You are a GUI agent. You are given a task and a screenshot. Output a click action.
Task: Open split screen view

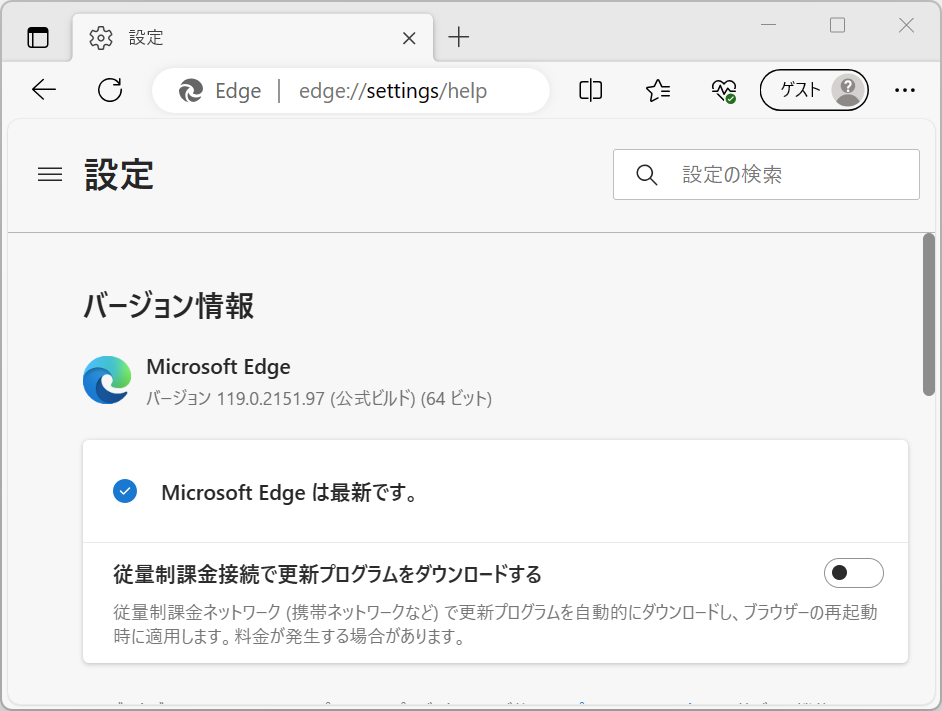tap(589, 90)
